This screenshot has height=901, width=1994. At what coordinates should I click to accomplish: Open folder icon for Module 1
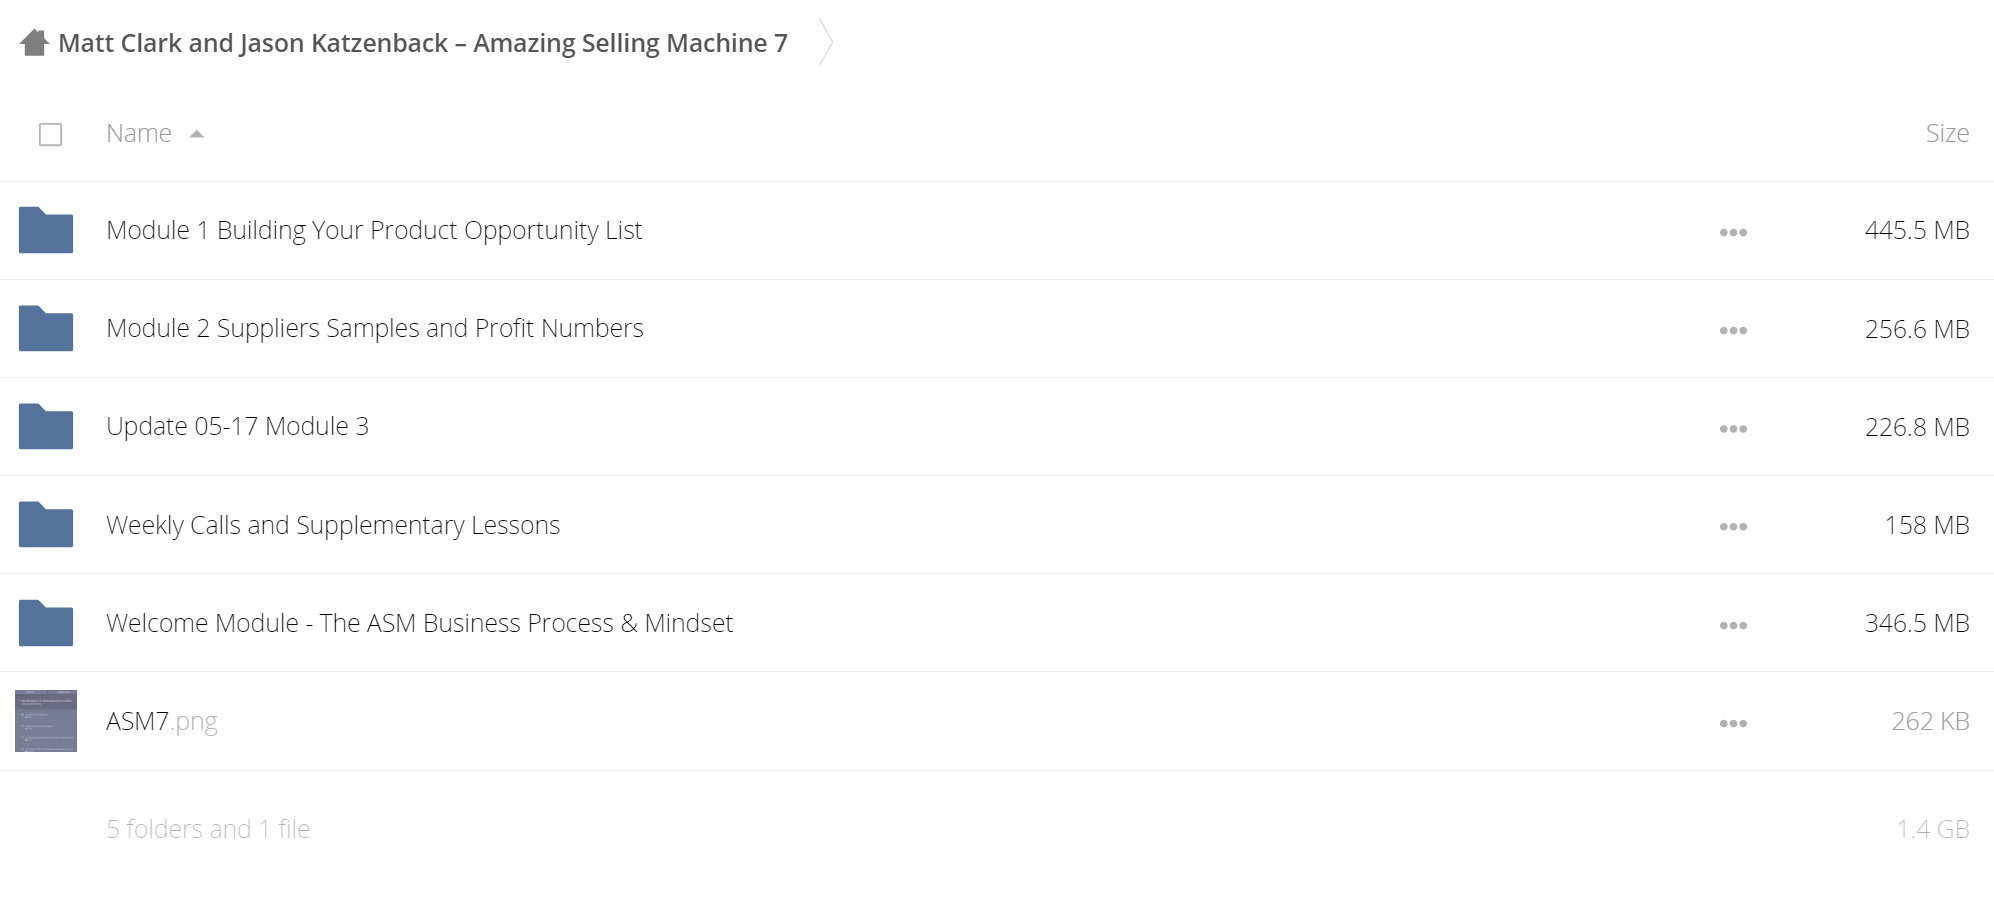(46, 230)
